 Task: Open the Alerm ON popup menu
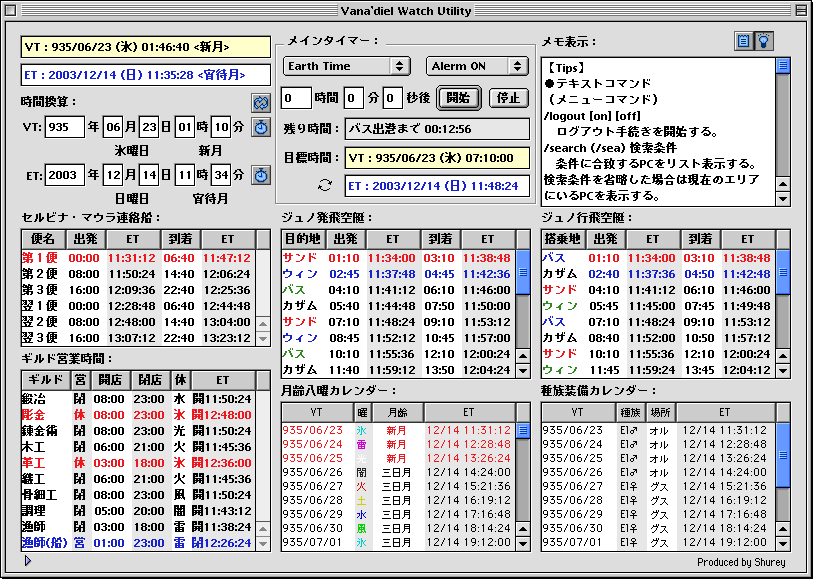476,66
